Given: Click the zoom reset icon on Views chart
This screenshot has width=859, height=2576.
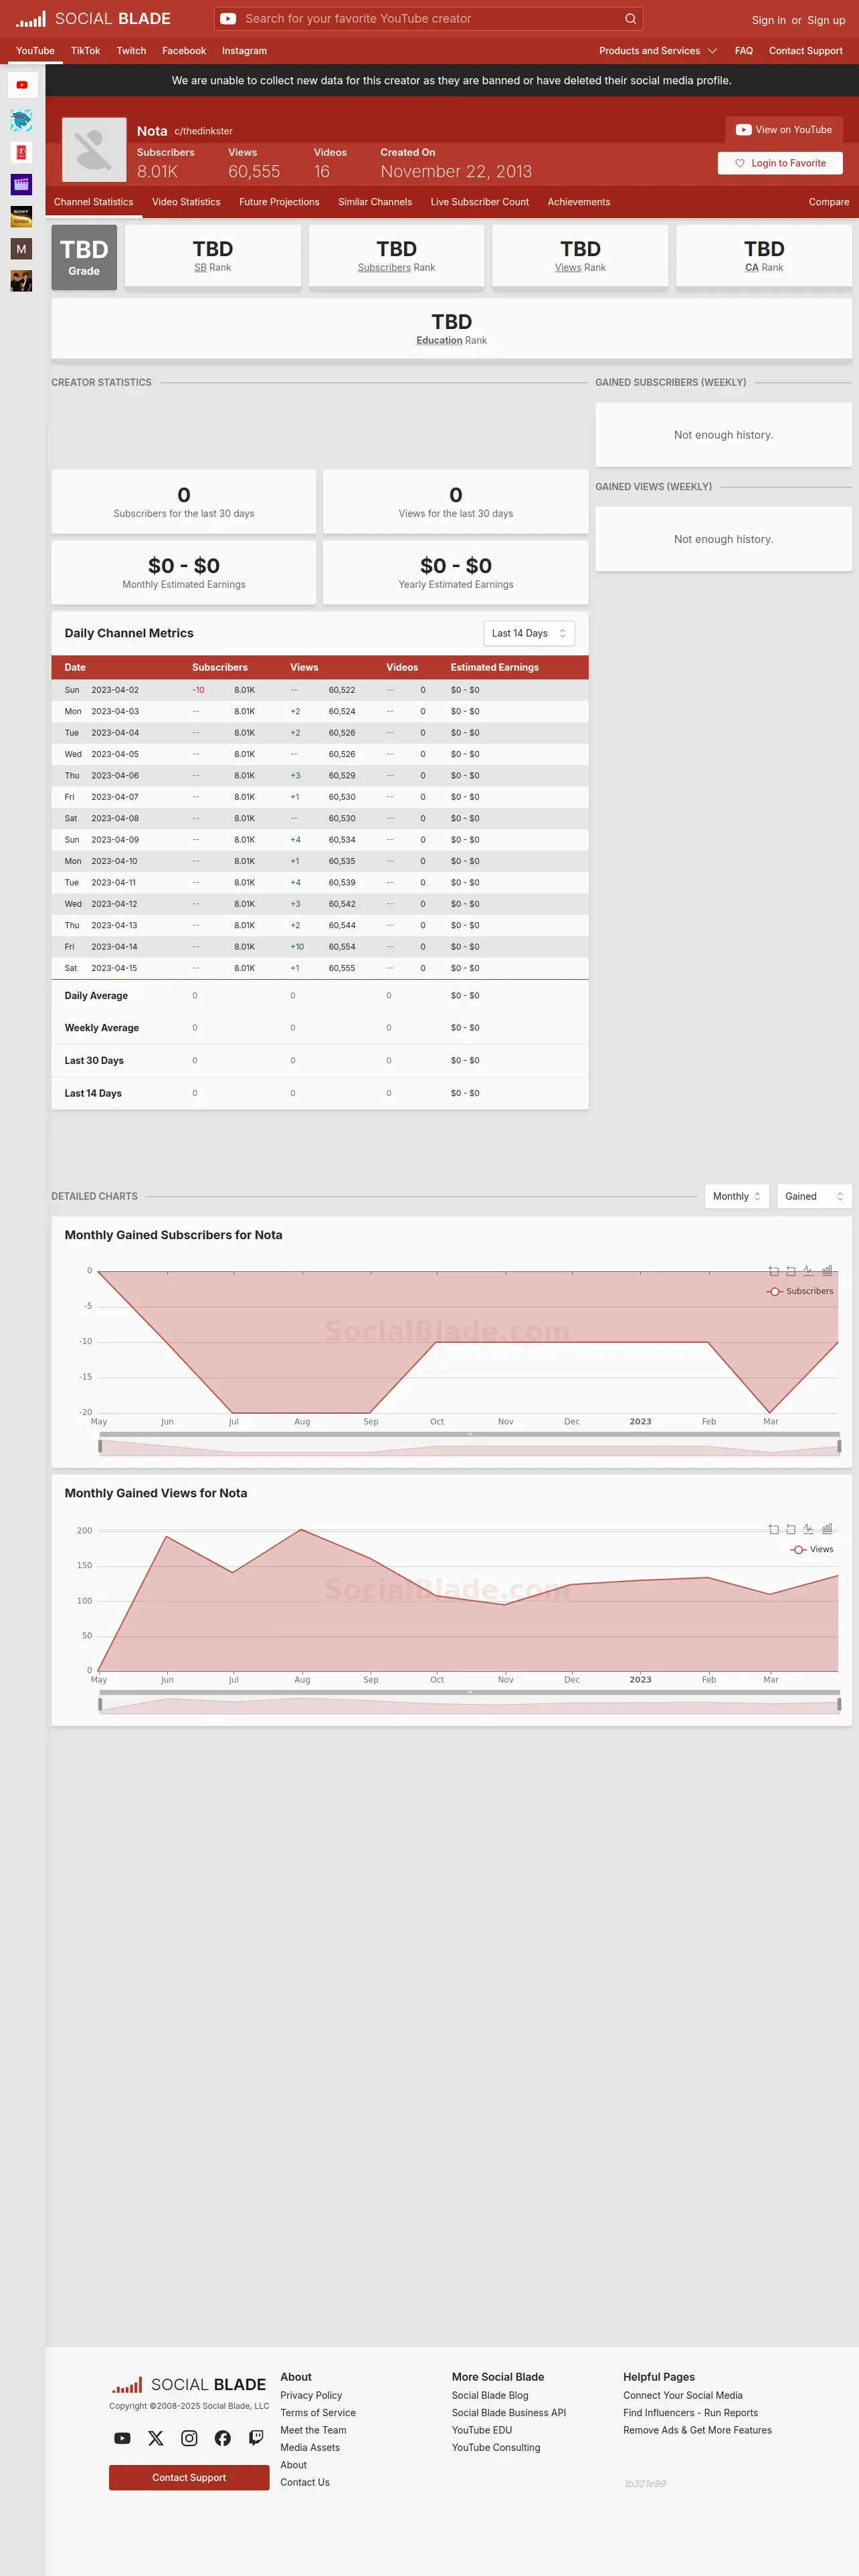Looking at the screenshot, I should point(791,1529).
